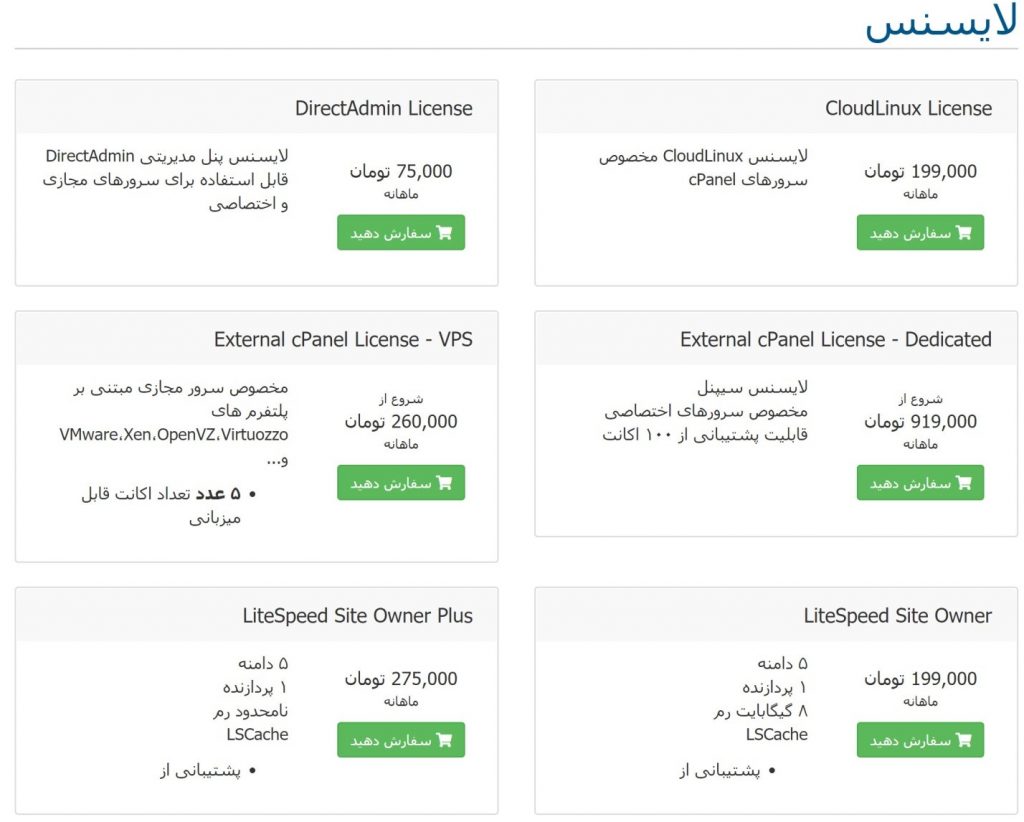Open the CloudLinux License title
Viewport: 1024px width, 822px height.
click(x=908, y=108)
